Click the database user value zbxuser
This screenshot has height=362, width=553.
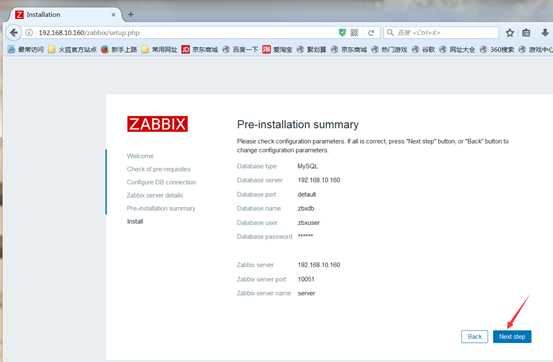coord(309,223)
